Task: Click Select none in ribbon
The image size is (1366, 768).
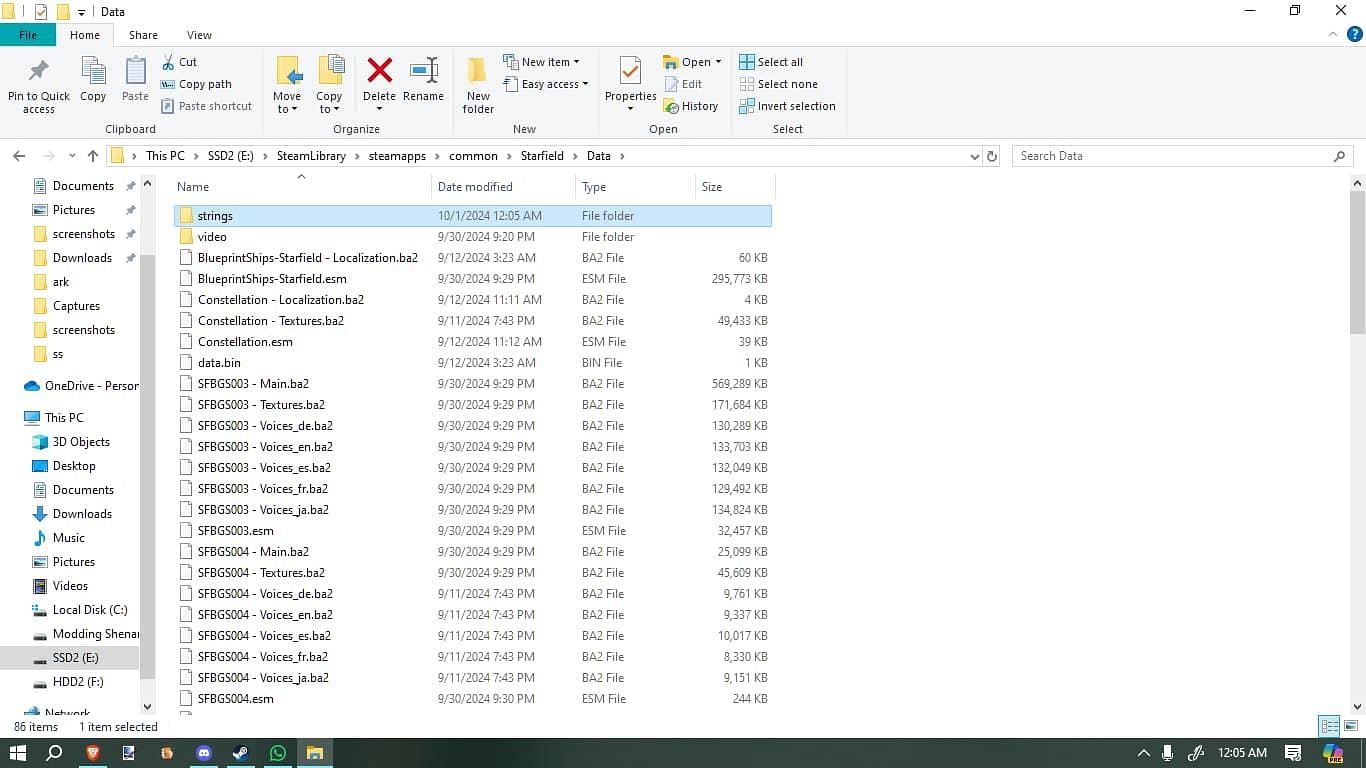Action: click(778, 84)
